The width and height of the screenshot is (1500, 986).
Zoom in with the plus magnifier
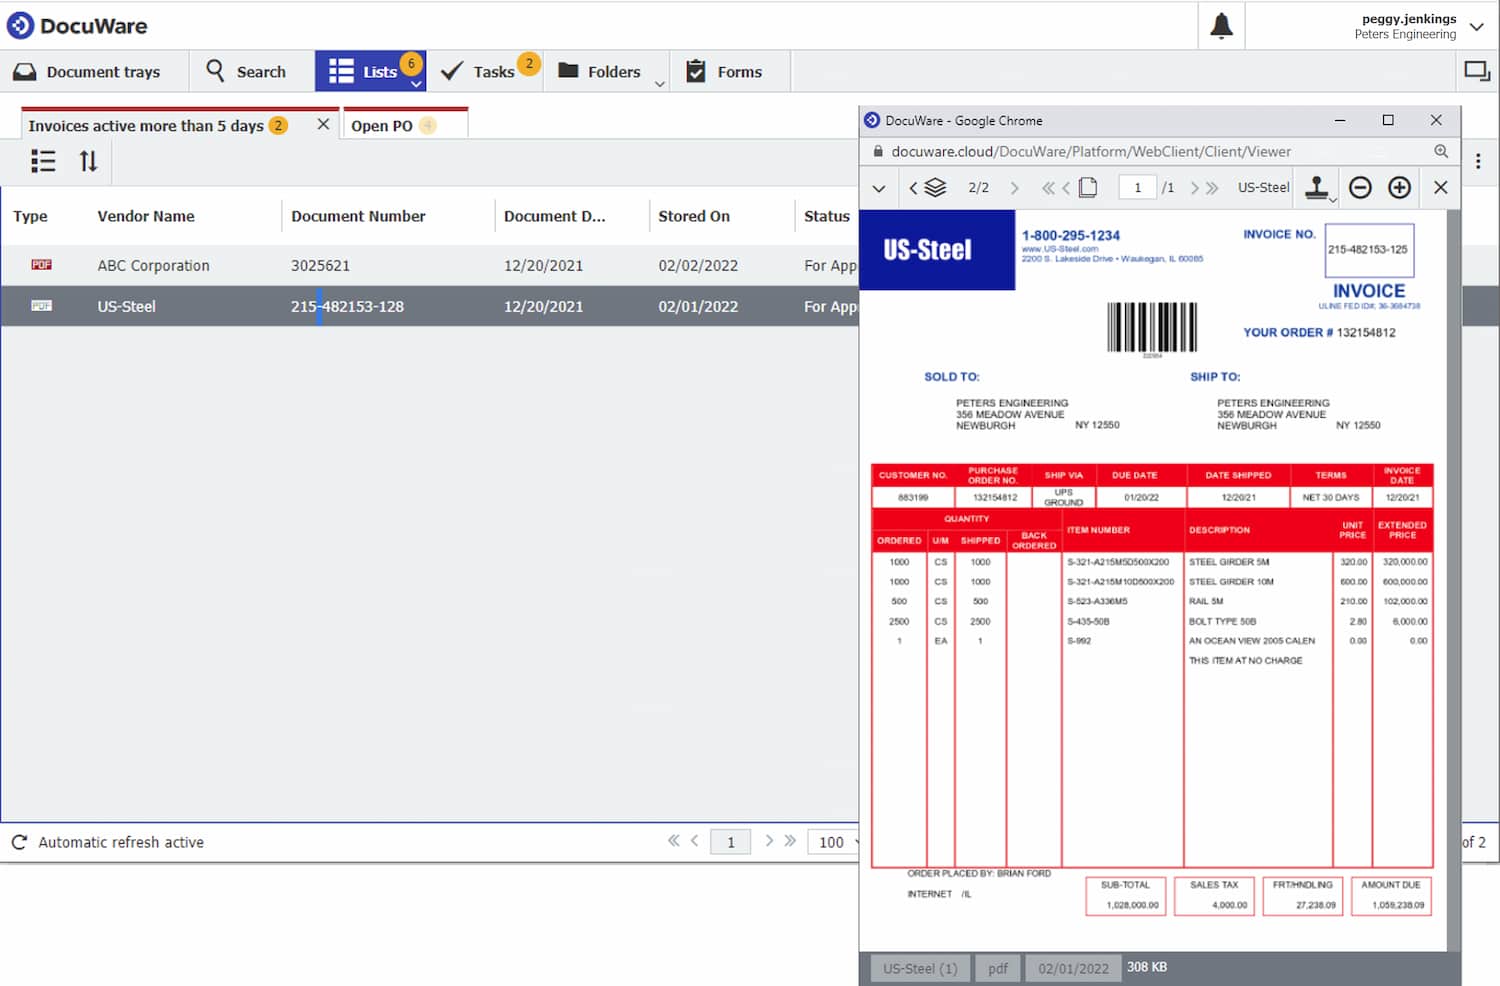[x=1400, y=187]
